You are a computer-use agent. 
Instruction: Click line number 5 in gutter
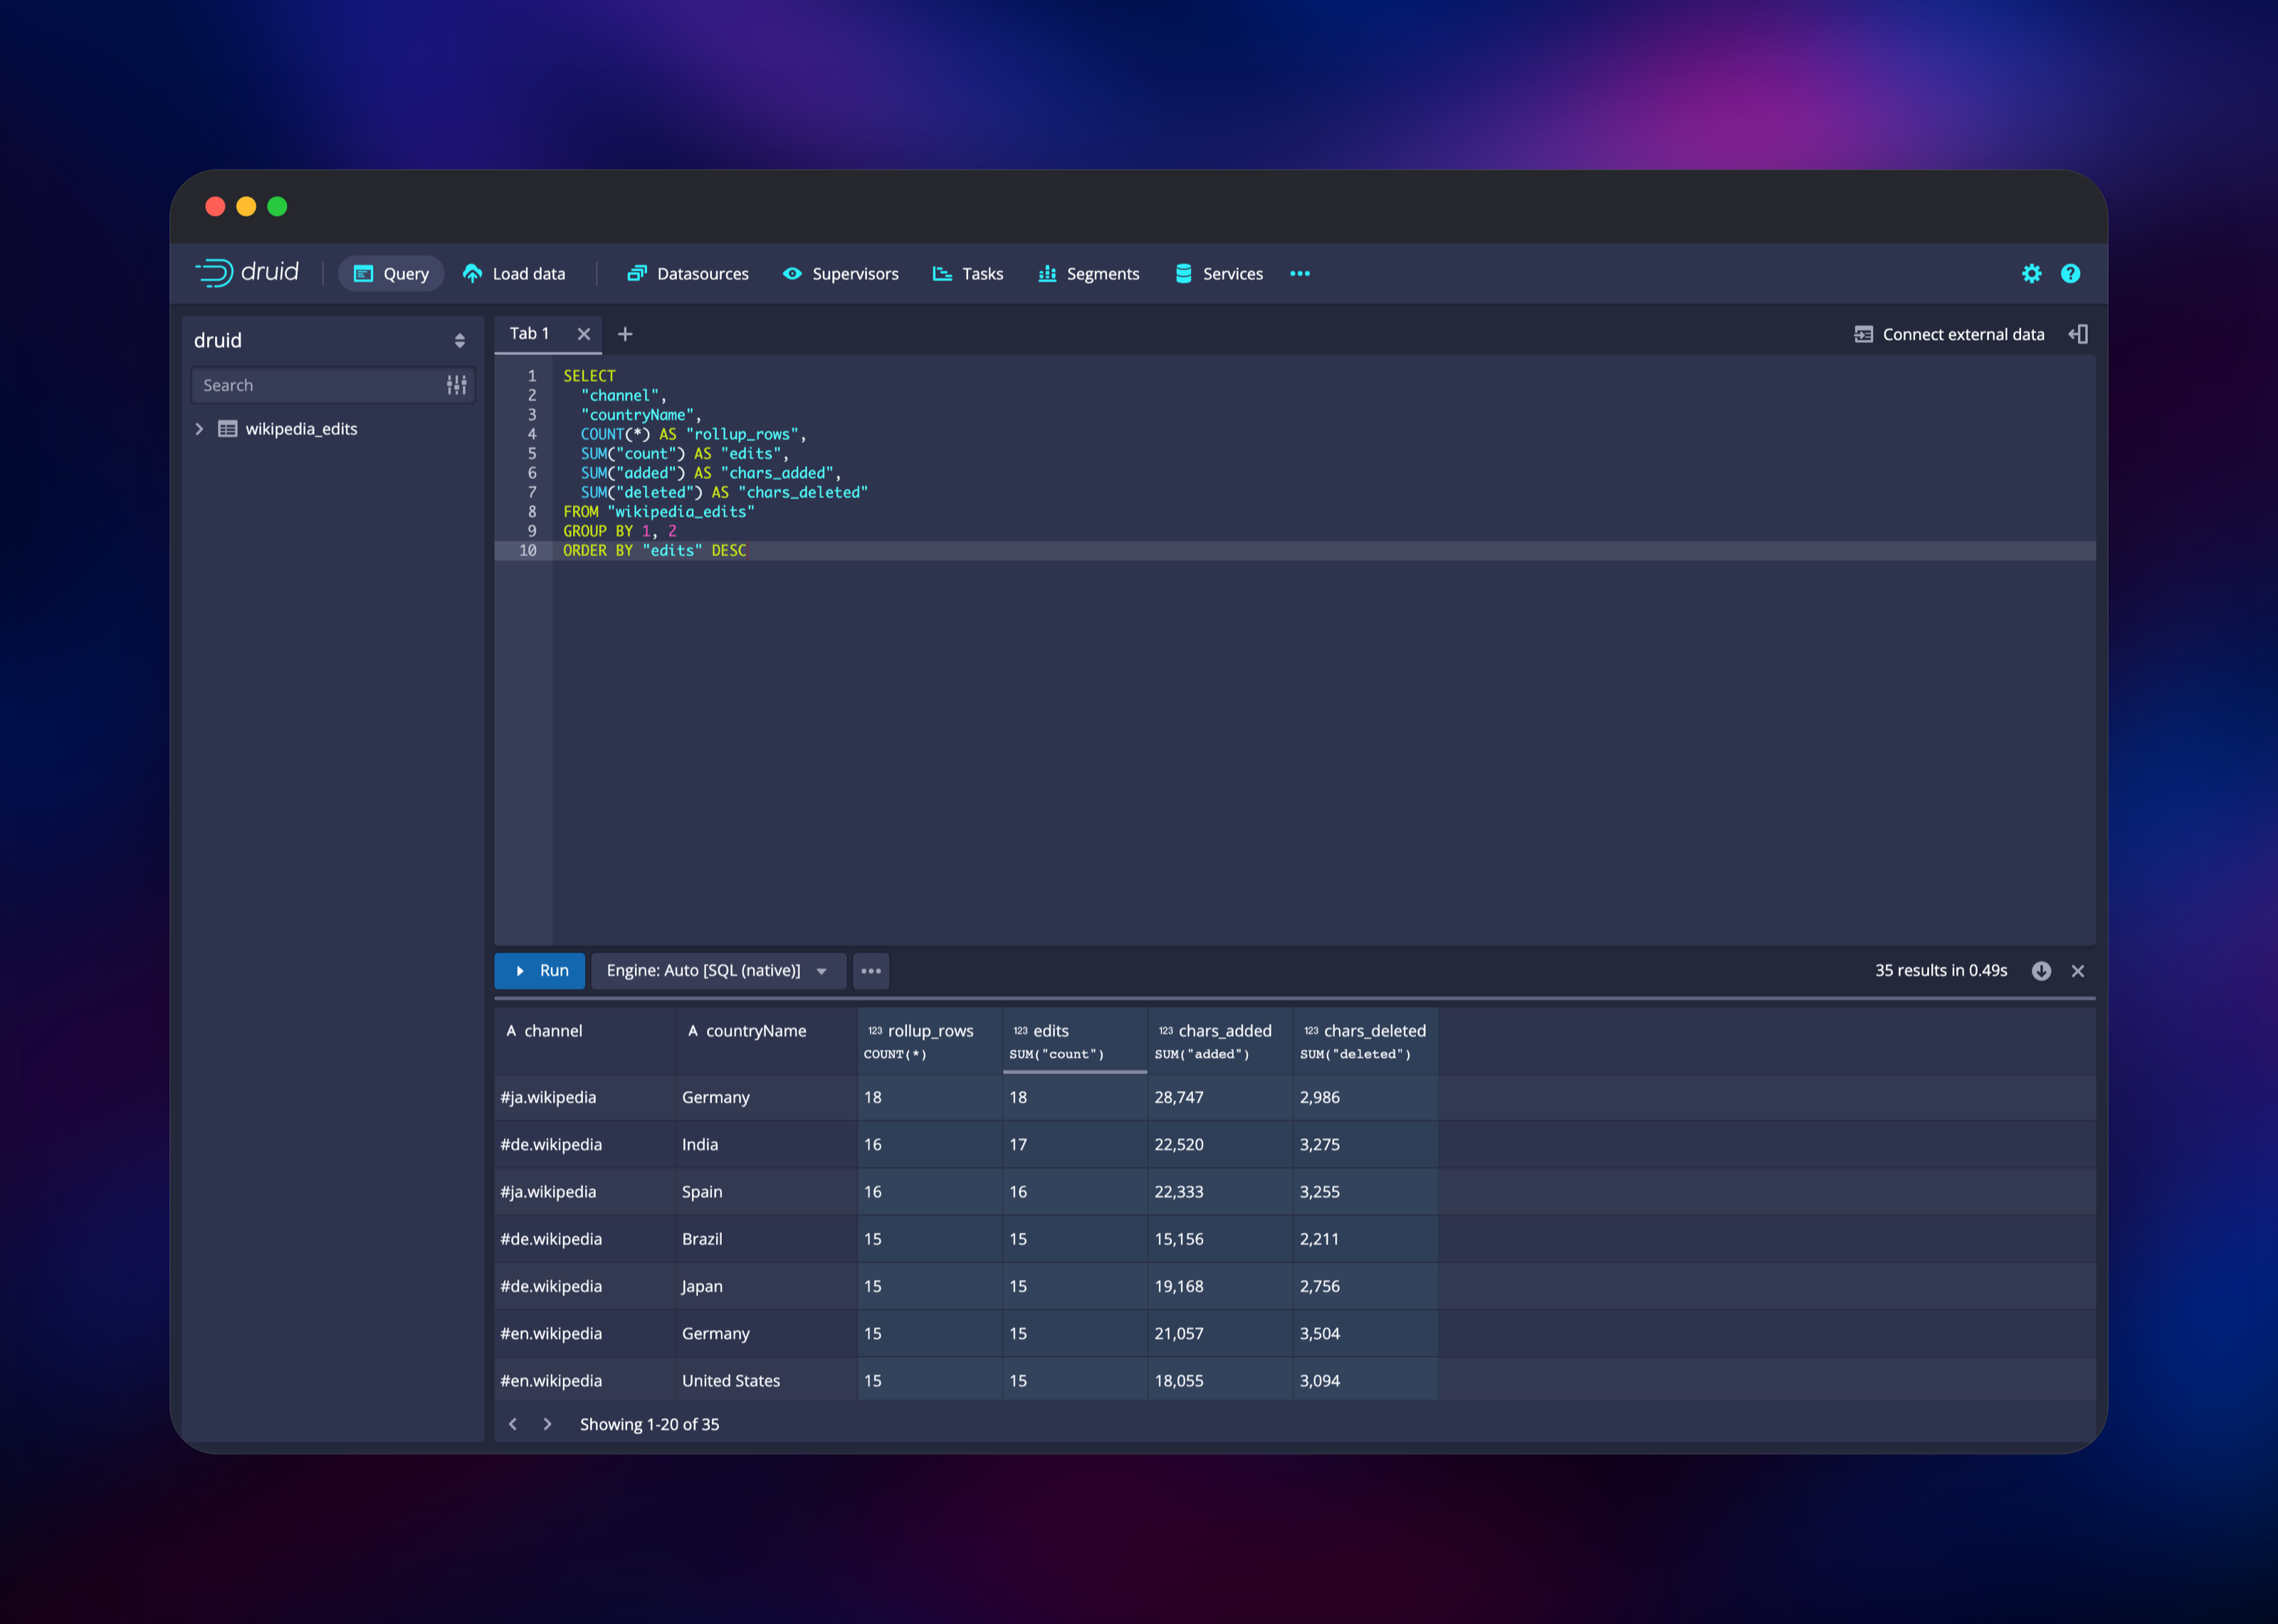point(532,454)
